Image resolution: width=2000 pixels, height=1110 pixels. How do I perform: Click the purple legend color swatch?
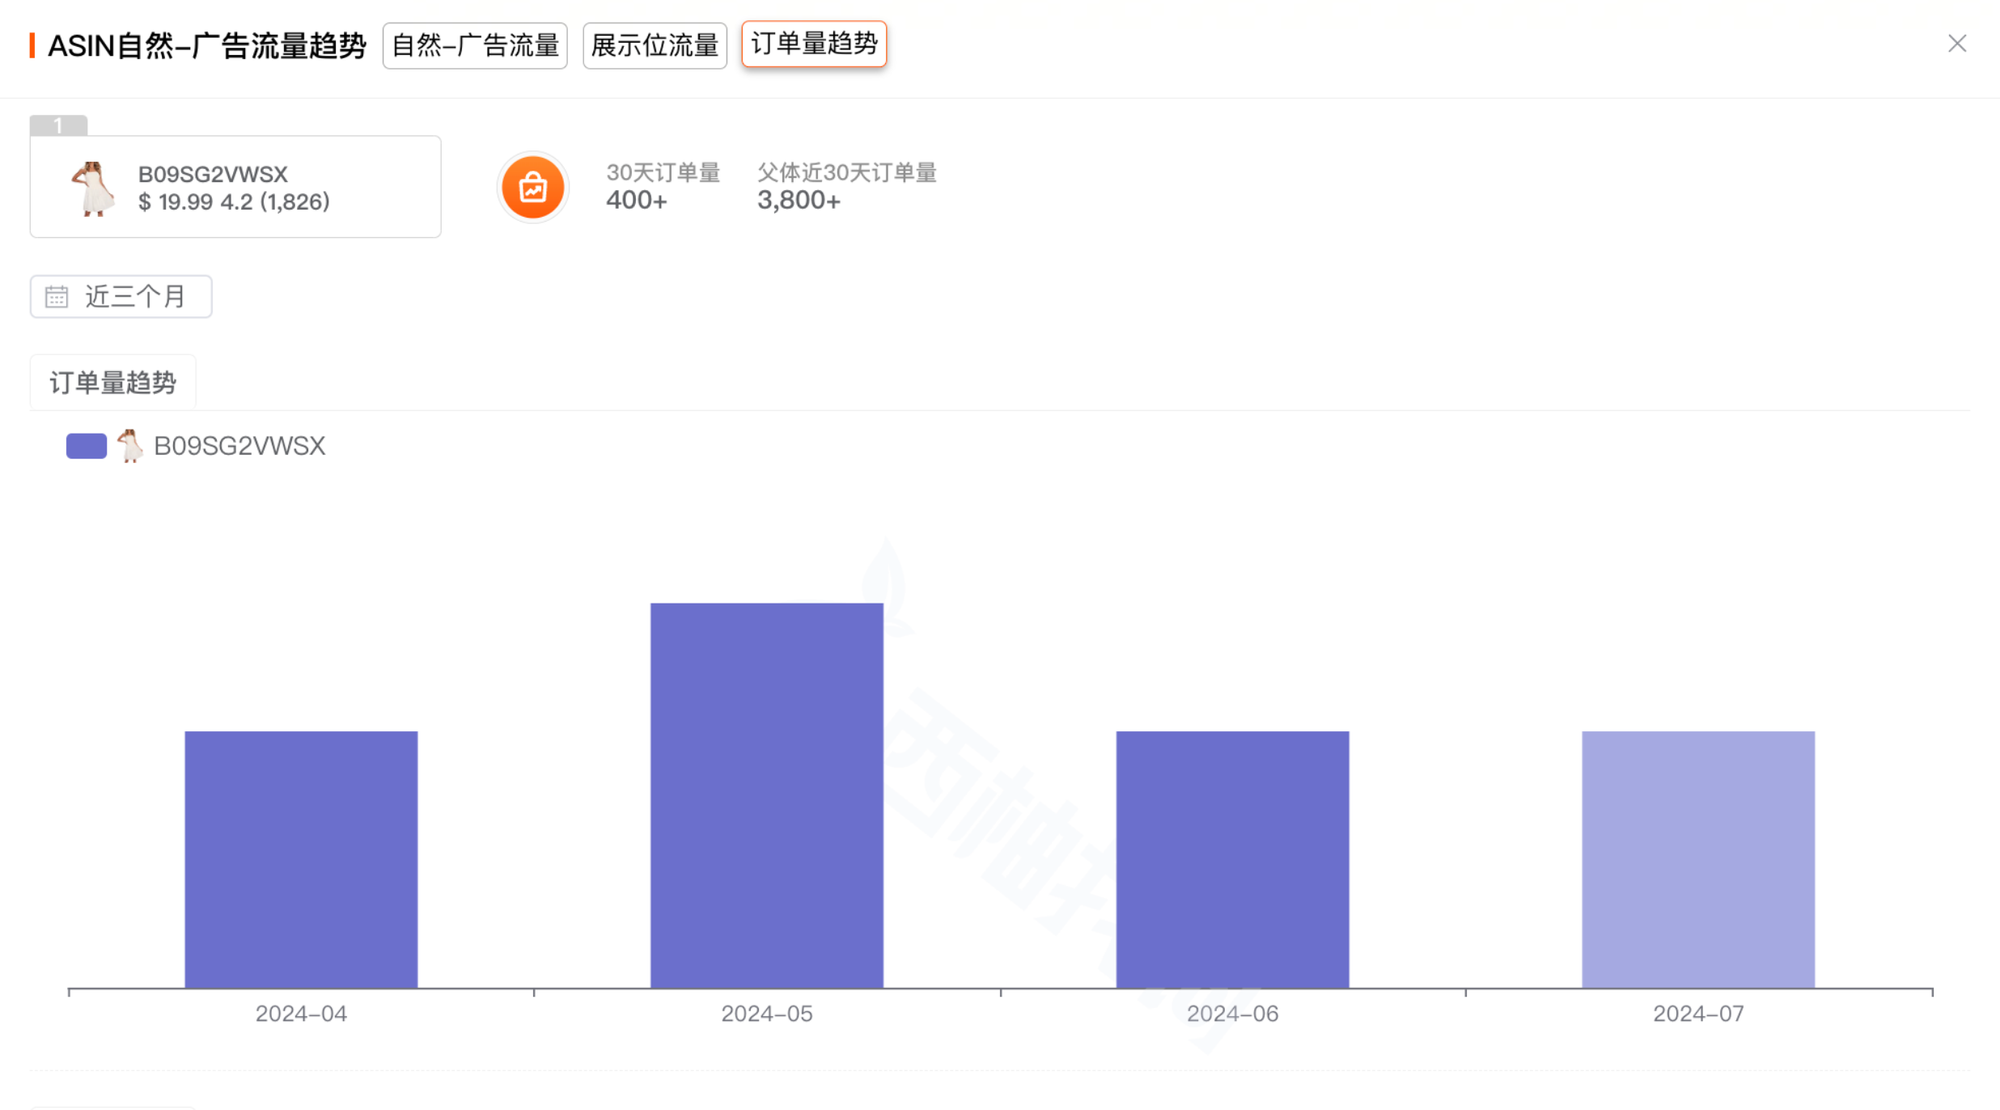(86, 446)
